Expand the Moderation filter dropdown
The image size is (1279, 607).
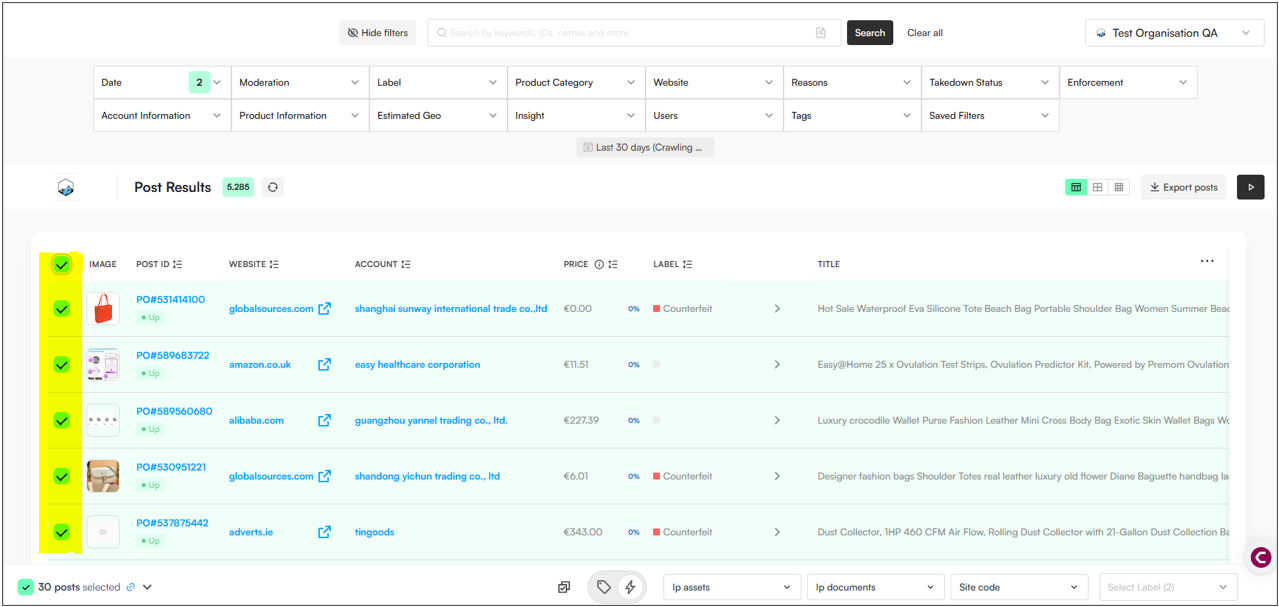tap(300, 83)
